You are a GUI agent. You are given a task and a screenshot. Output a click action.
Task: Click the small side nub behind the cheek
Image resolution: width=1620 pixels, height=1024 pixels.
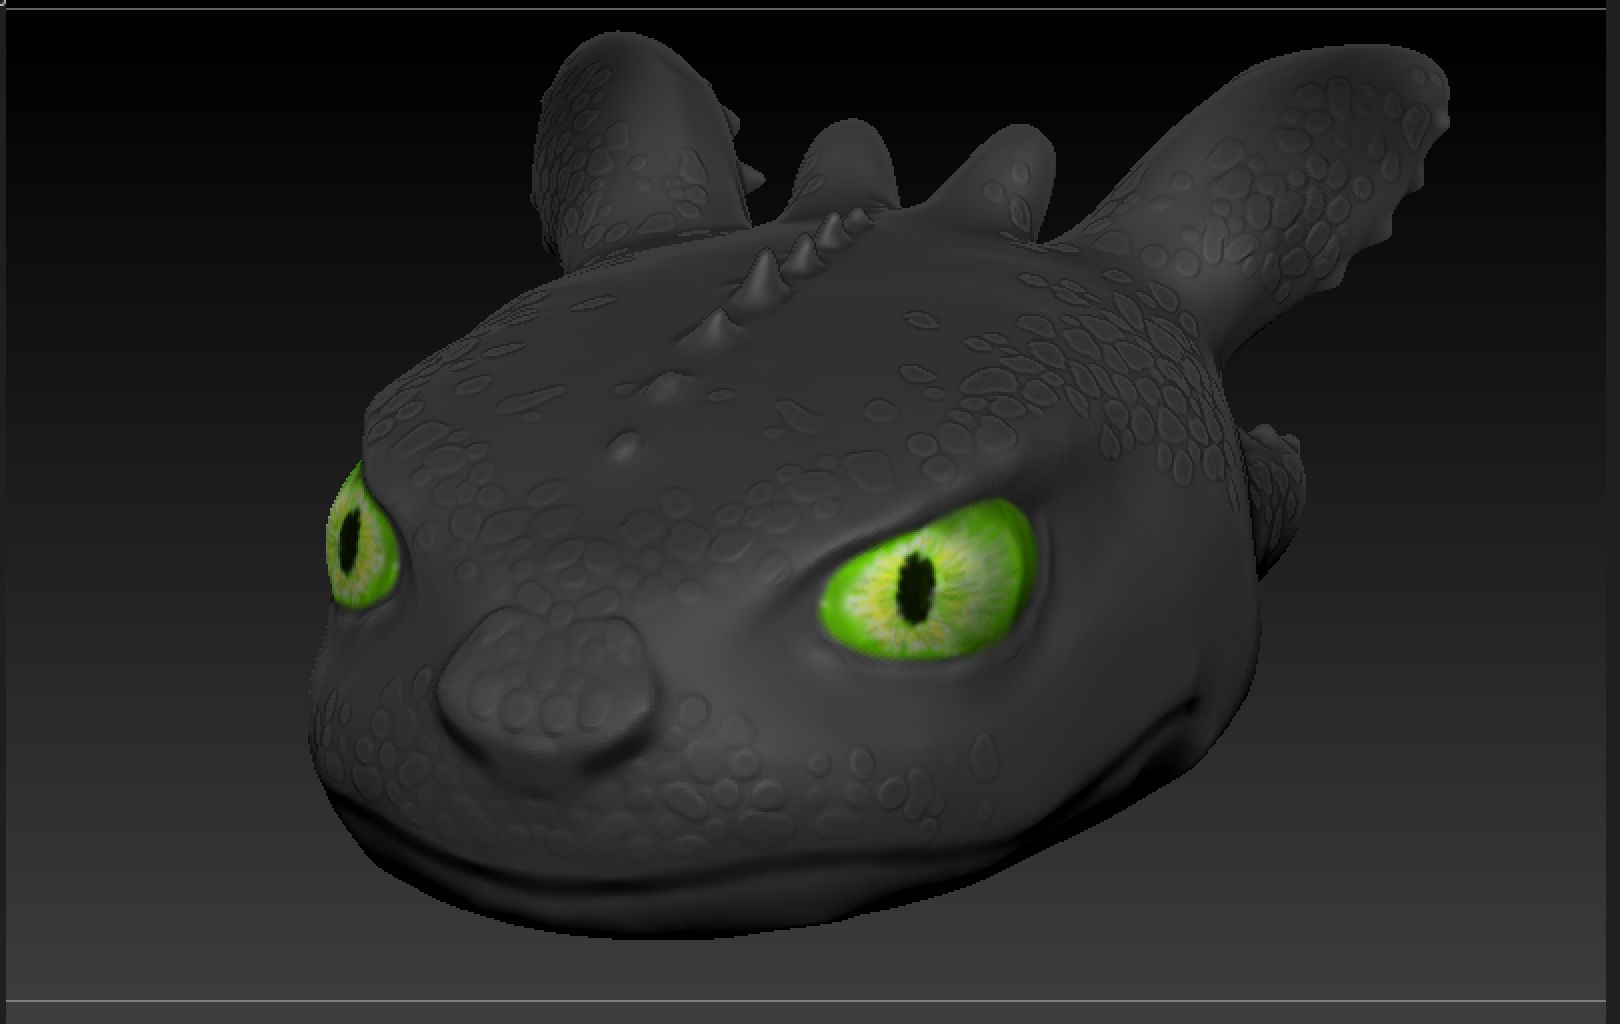[1275, 480]
